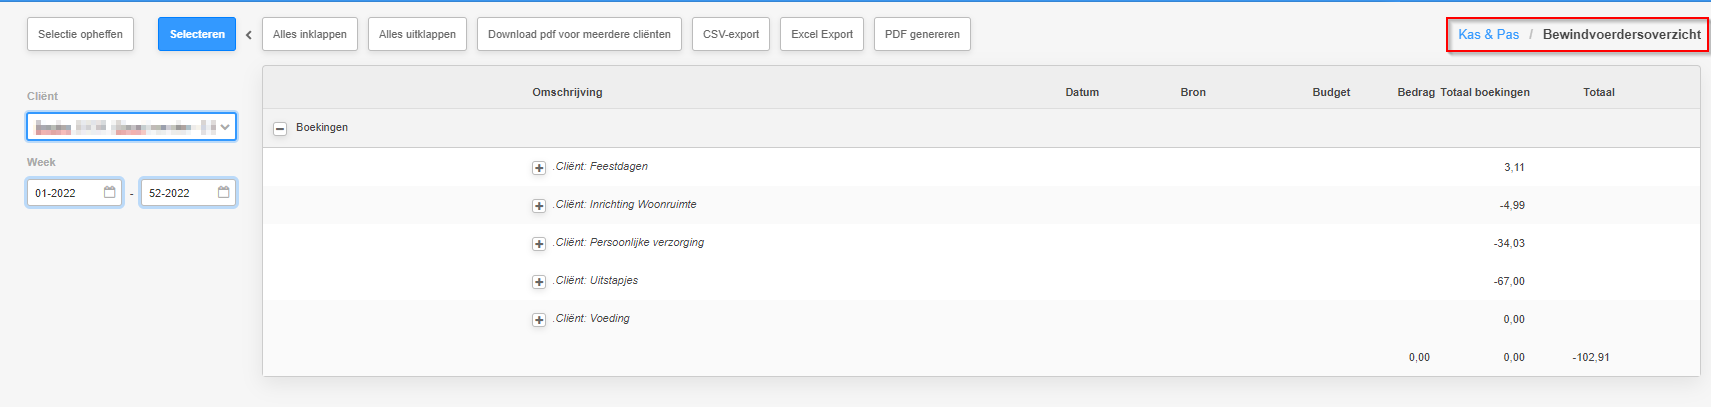Click the start week input field
The height and width of the screenshot is (407, 1711).
[x=66, y=193]
